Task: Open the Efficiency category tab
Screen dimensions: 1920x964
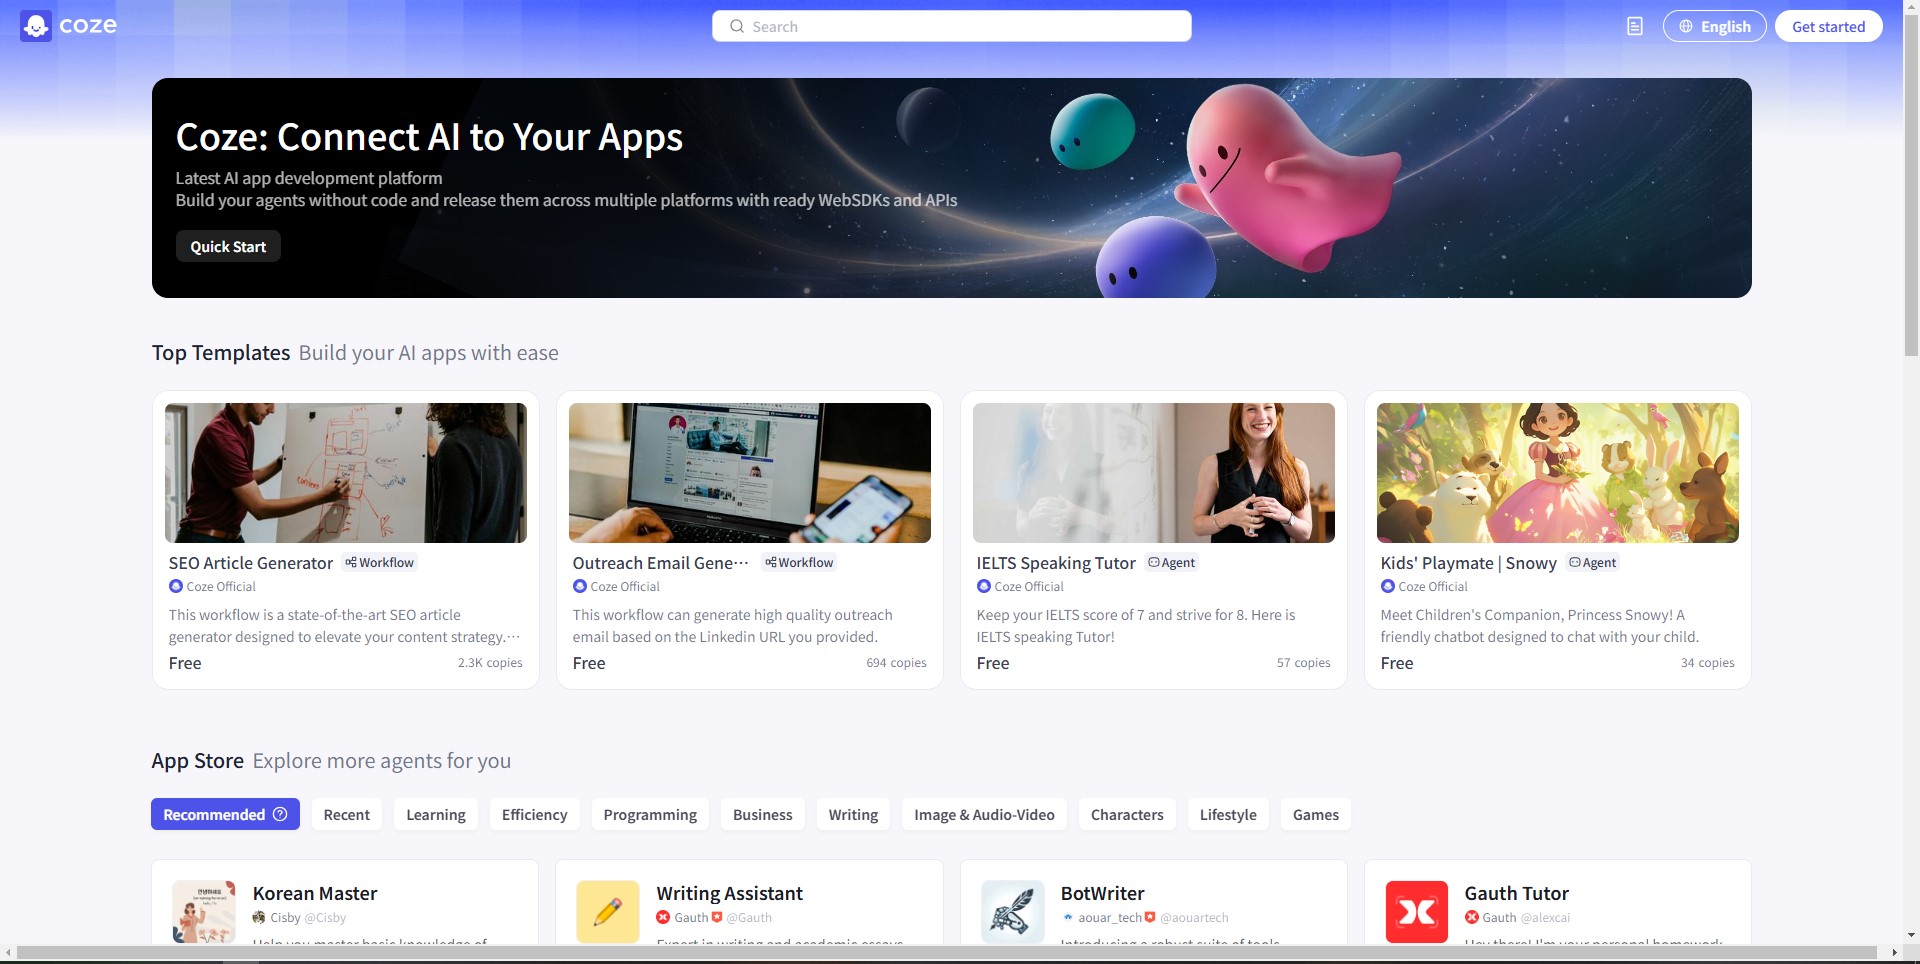Action: click(x=534, y=814)
